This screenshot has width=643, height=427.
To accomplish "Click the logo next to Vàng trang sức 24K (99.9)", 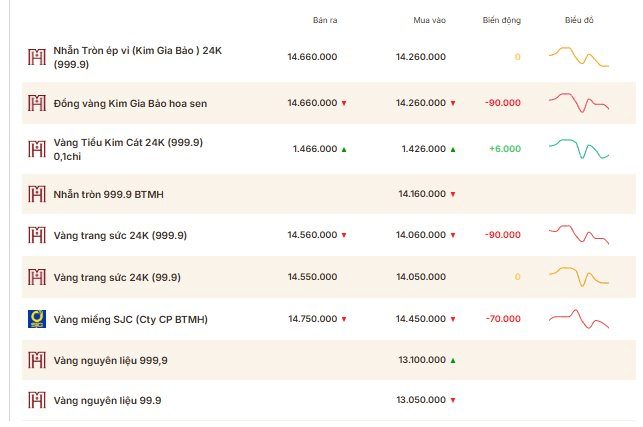I will pos(37,277).
